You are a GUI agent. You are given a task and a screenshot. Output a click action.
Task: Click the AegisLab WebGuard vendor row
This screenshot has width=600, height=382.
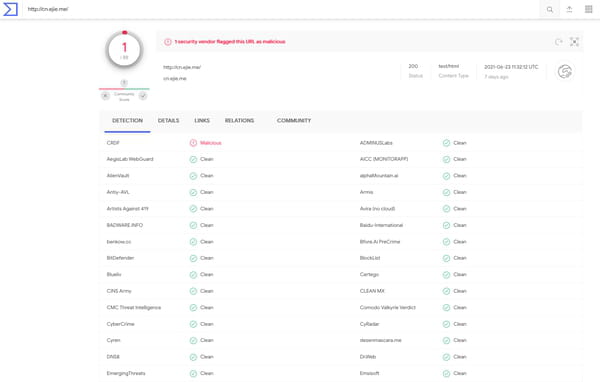point(227,159)
